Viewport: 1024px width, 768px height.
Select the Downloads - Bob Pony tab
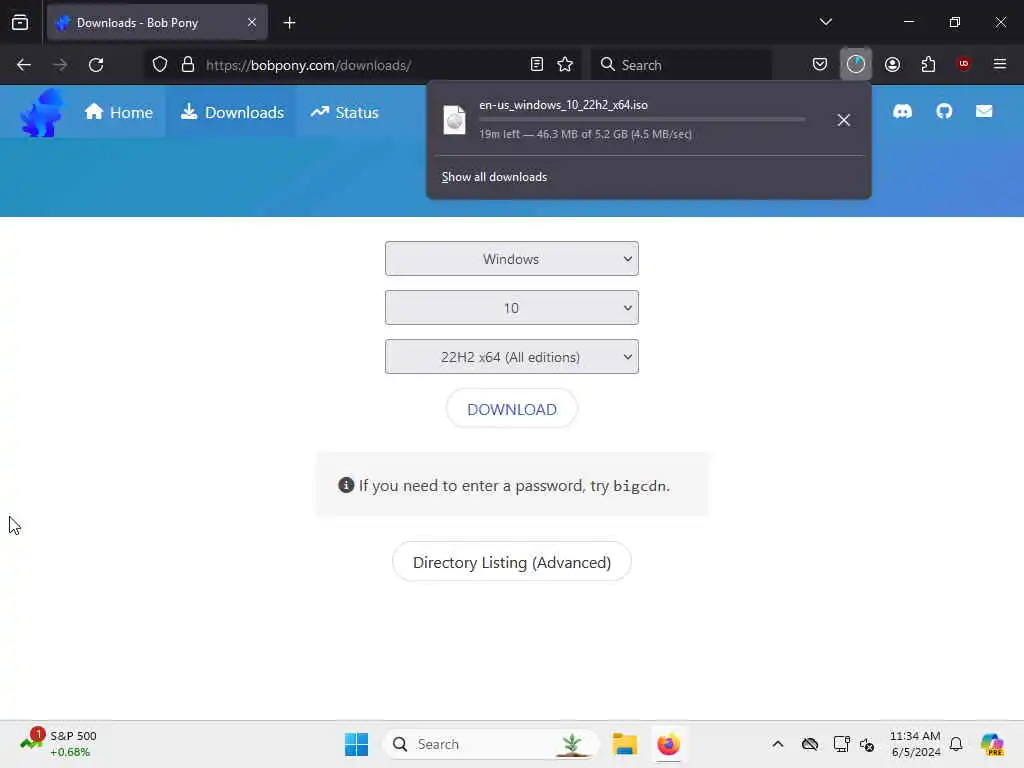point(157,23)
